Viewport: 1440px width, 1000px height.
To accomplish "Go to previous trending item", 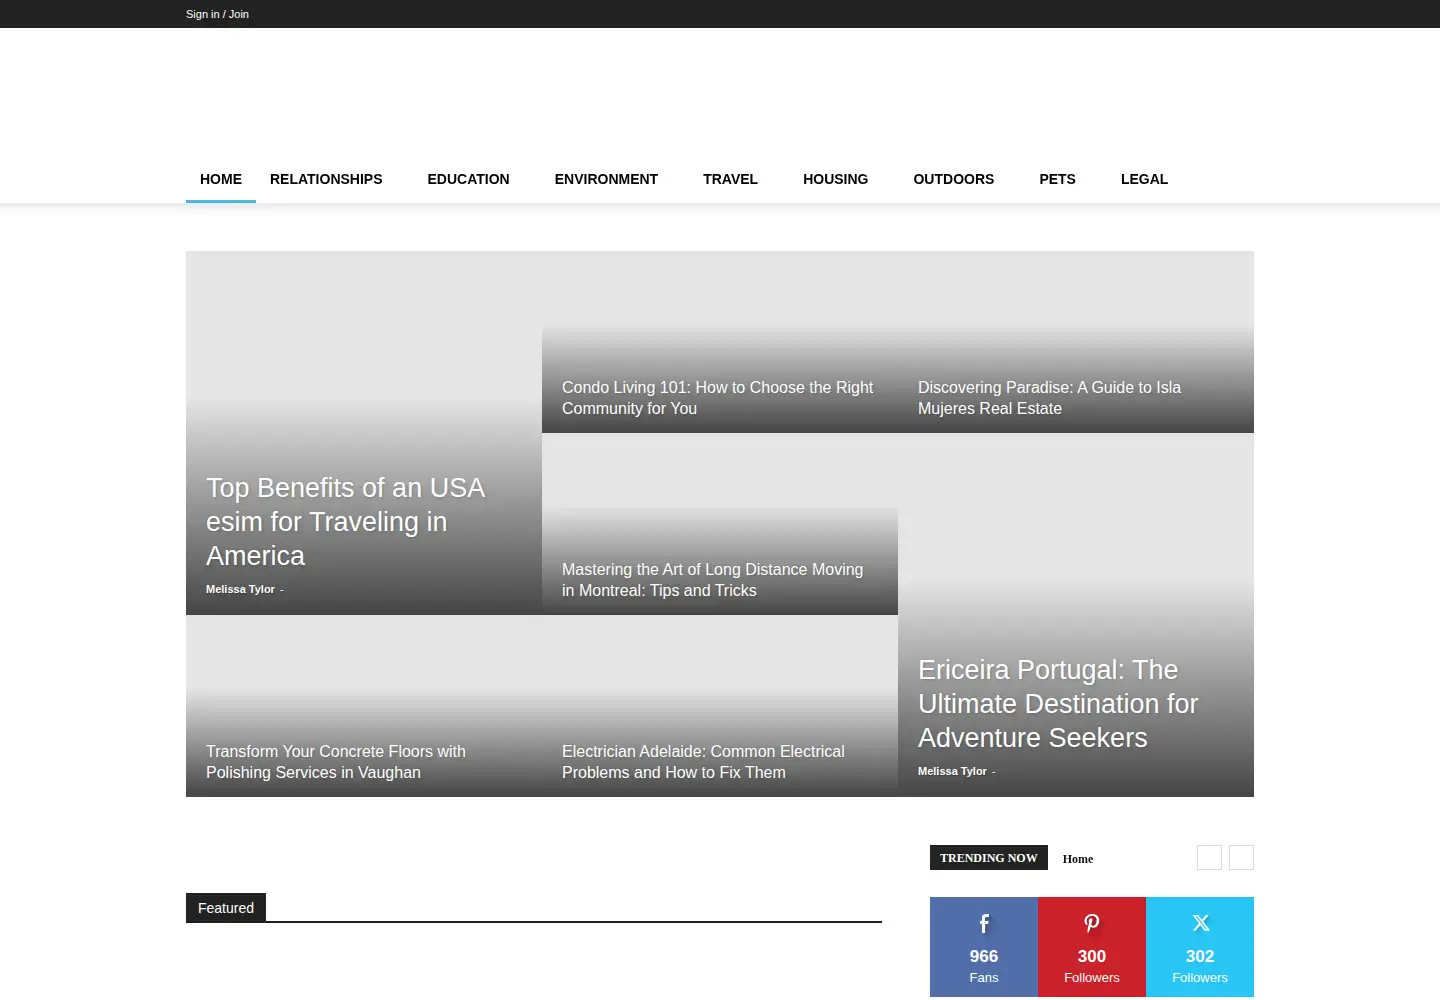I will (1209, 858).
